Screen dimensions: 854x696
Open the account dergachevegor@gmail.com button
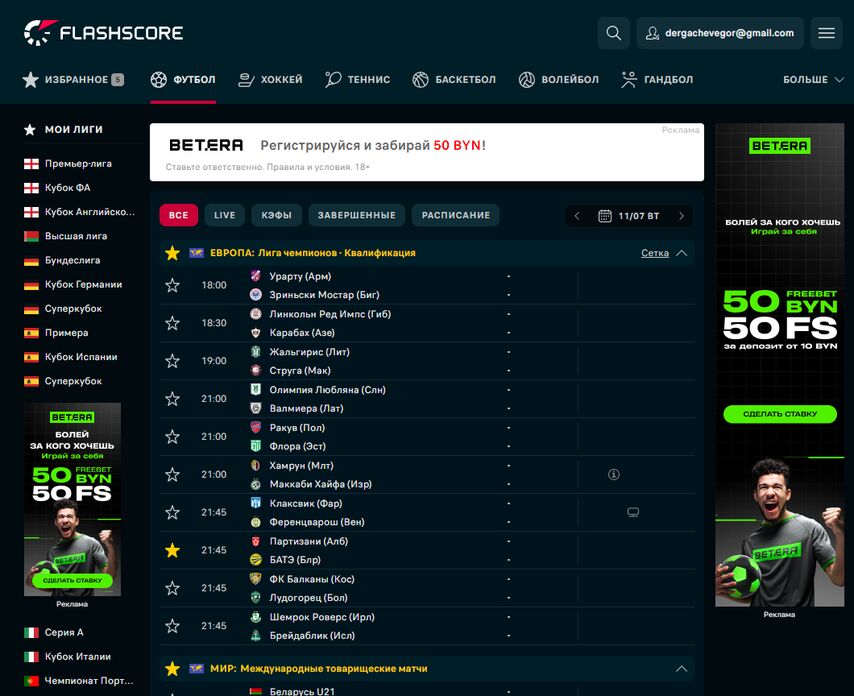click(720, 33)
